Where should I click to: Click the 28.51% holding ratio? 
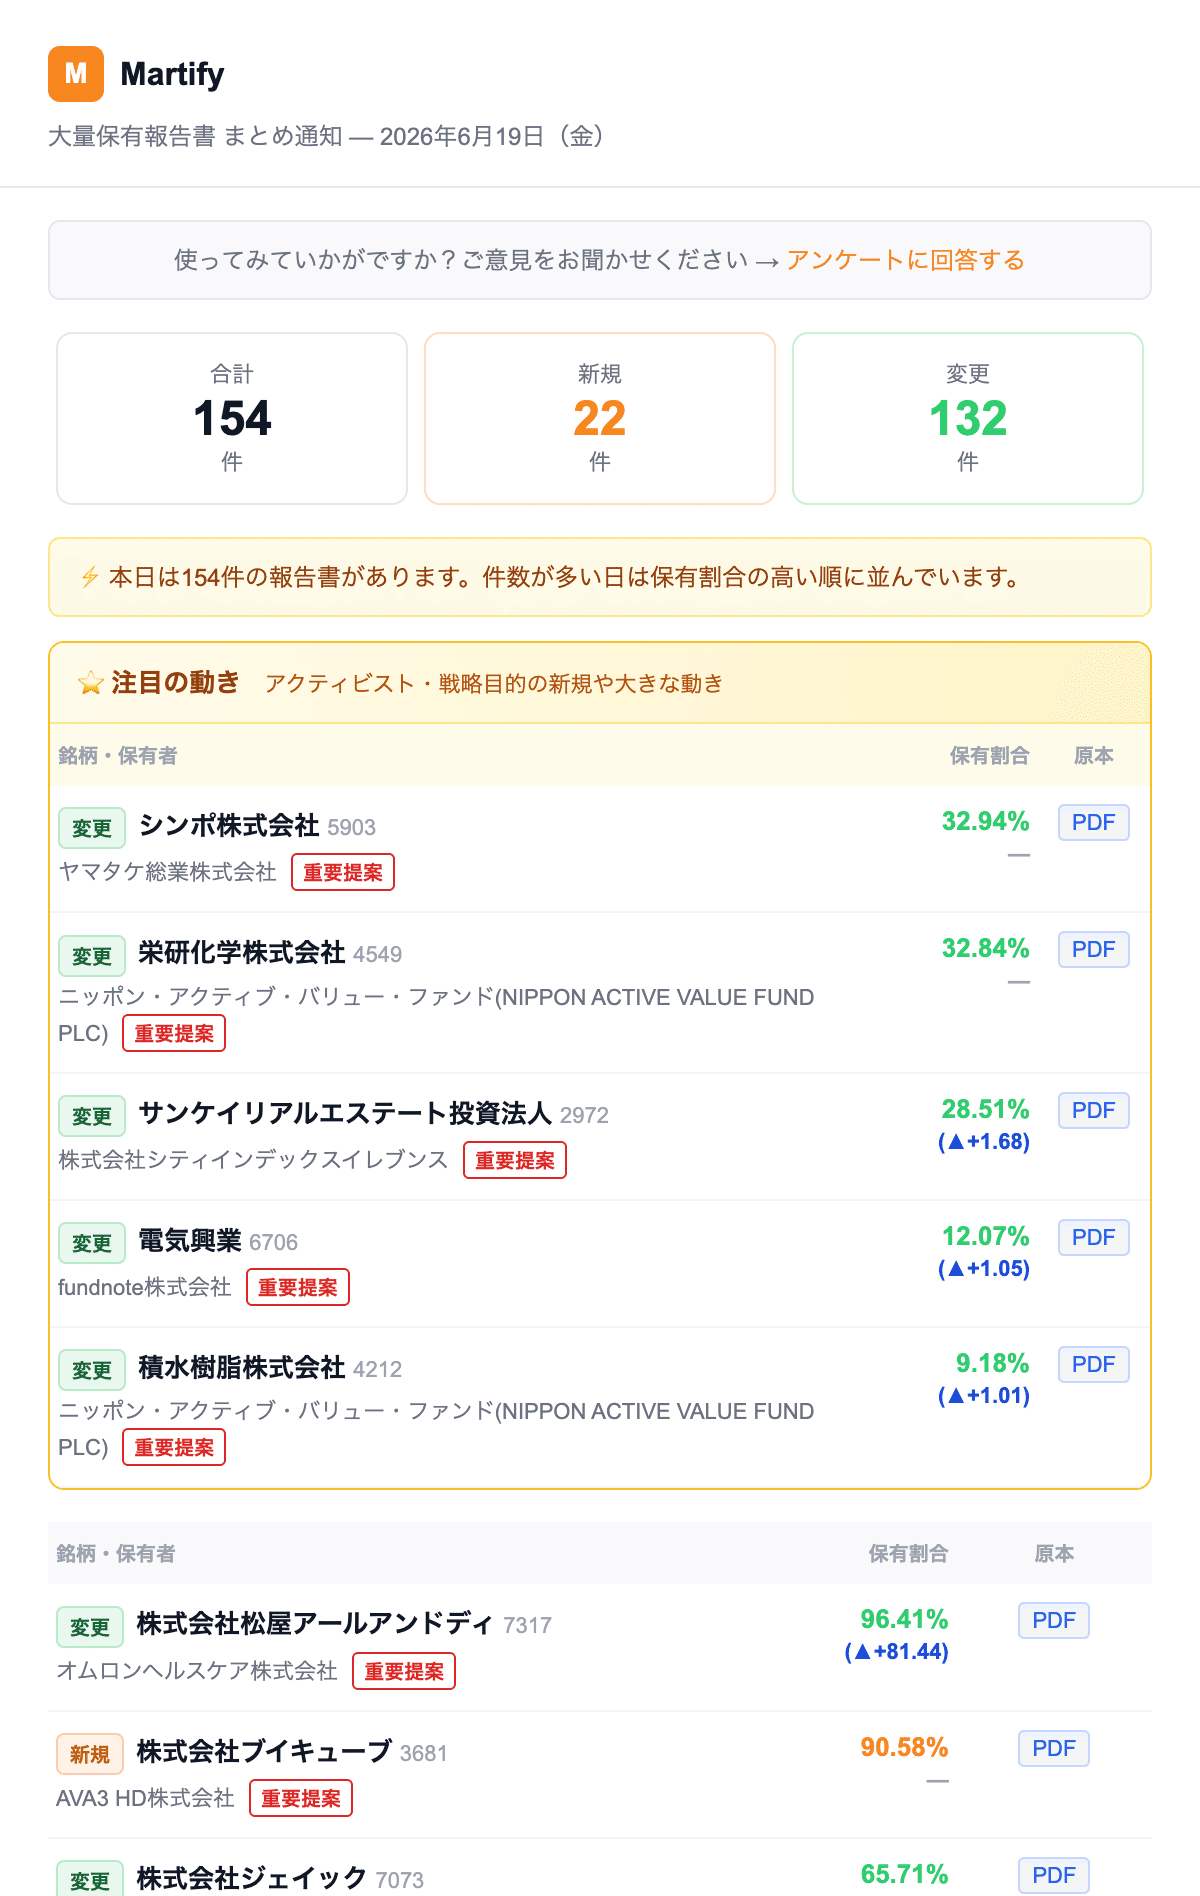click(986, 1109)
